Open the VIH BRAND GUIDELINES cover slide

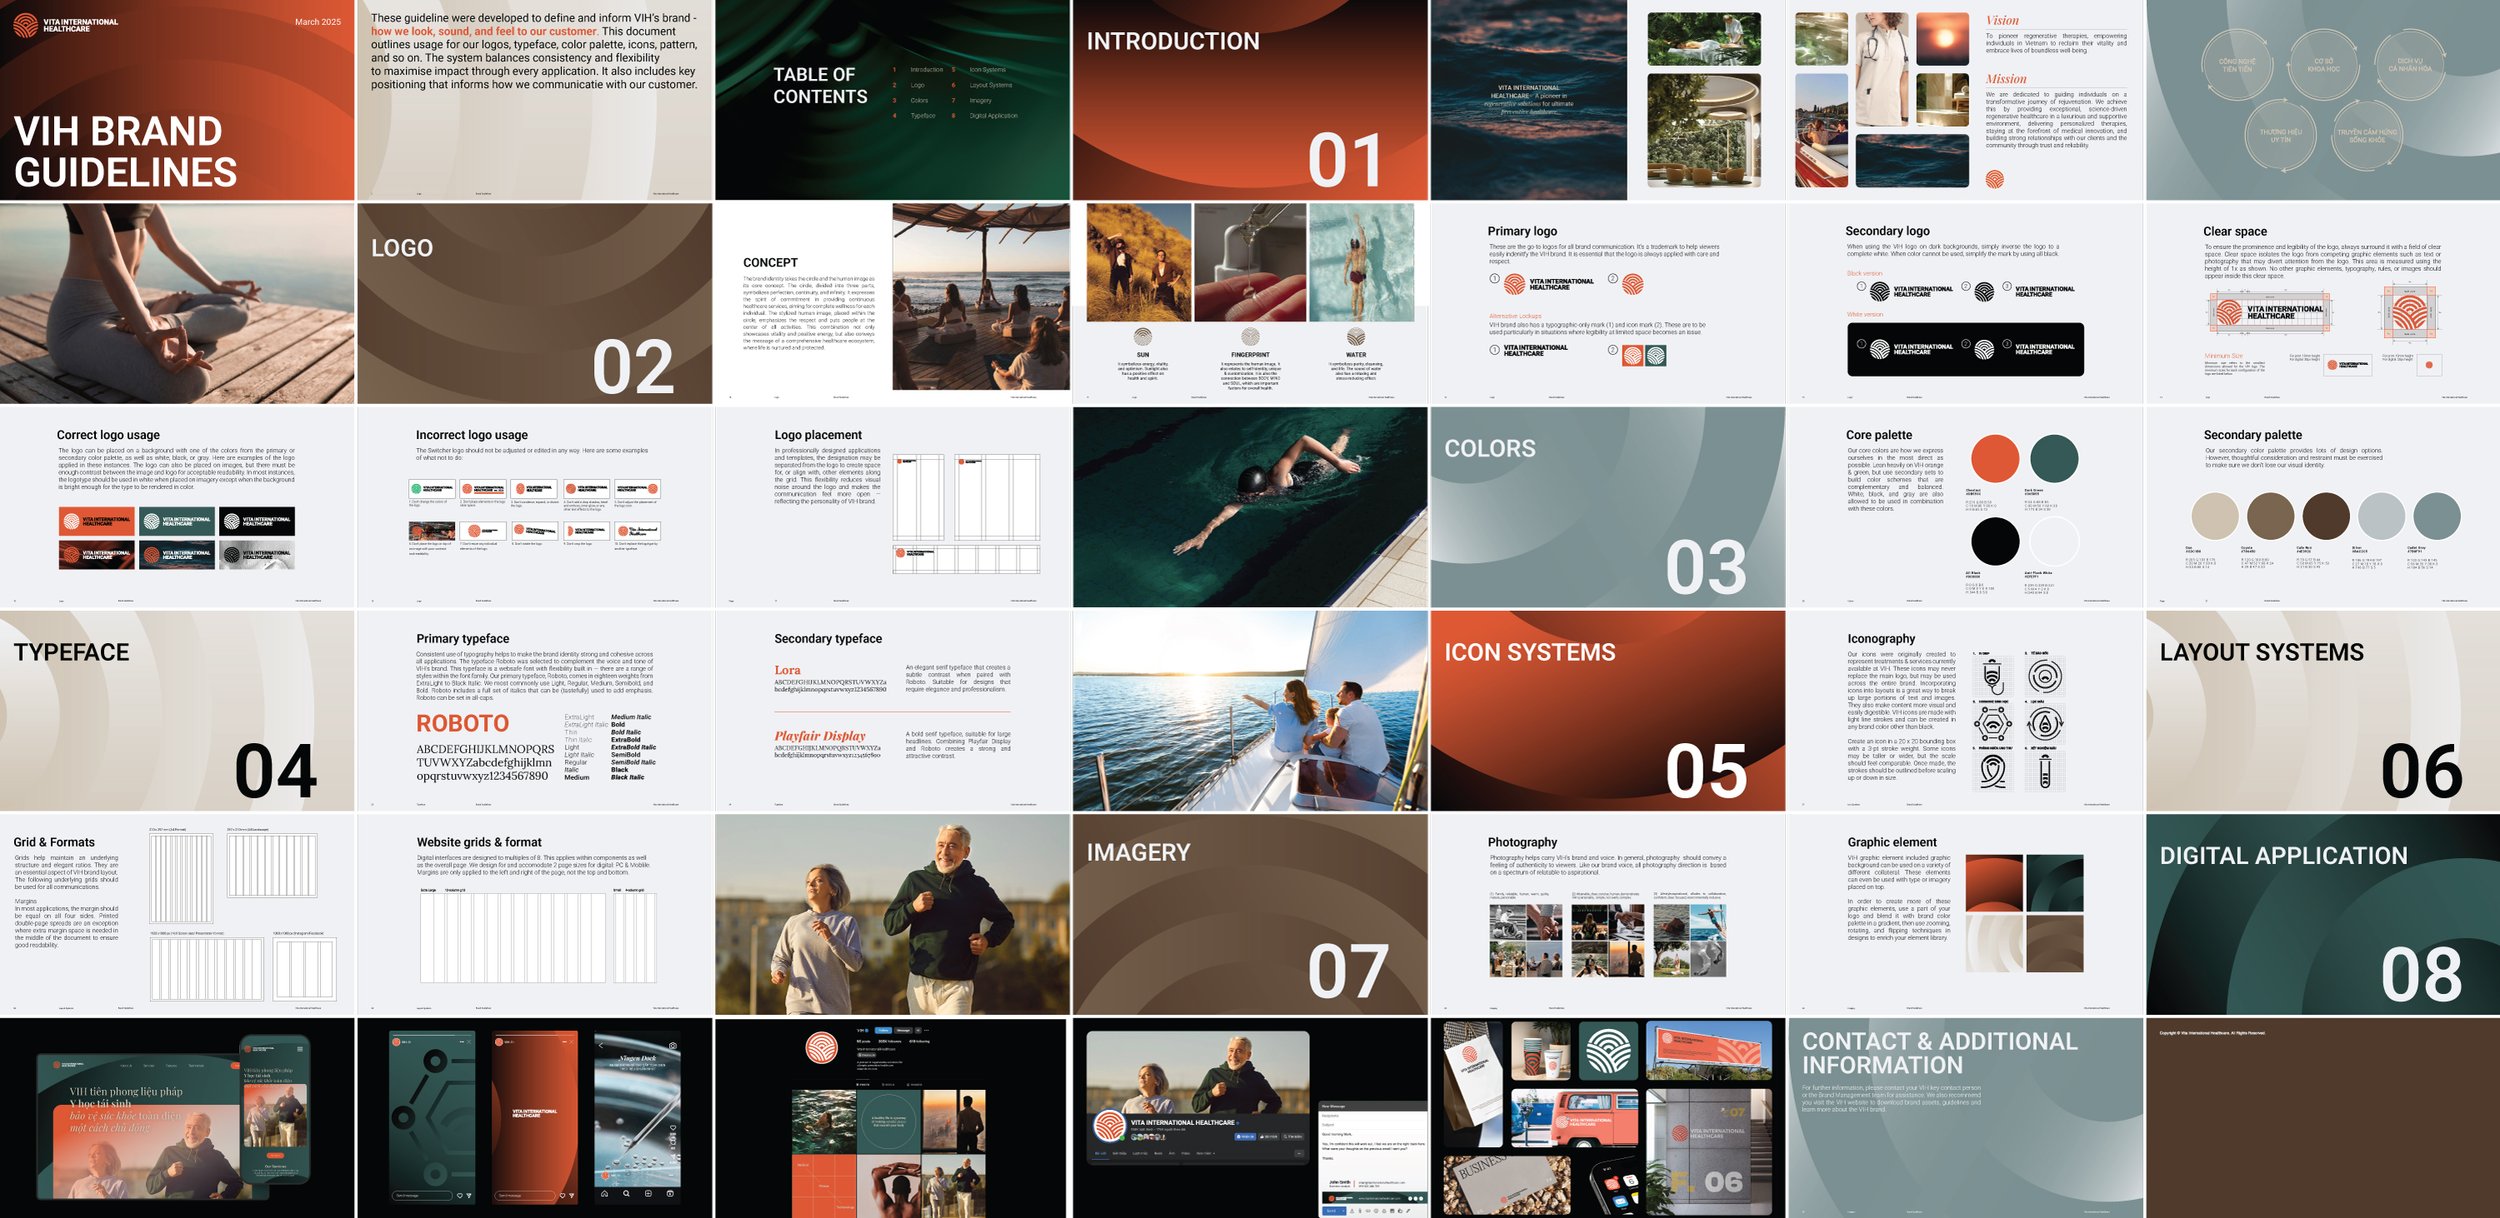pos(177,100)
